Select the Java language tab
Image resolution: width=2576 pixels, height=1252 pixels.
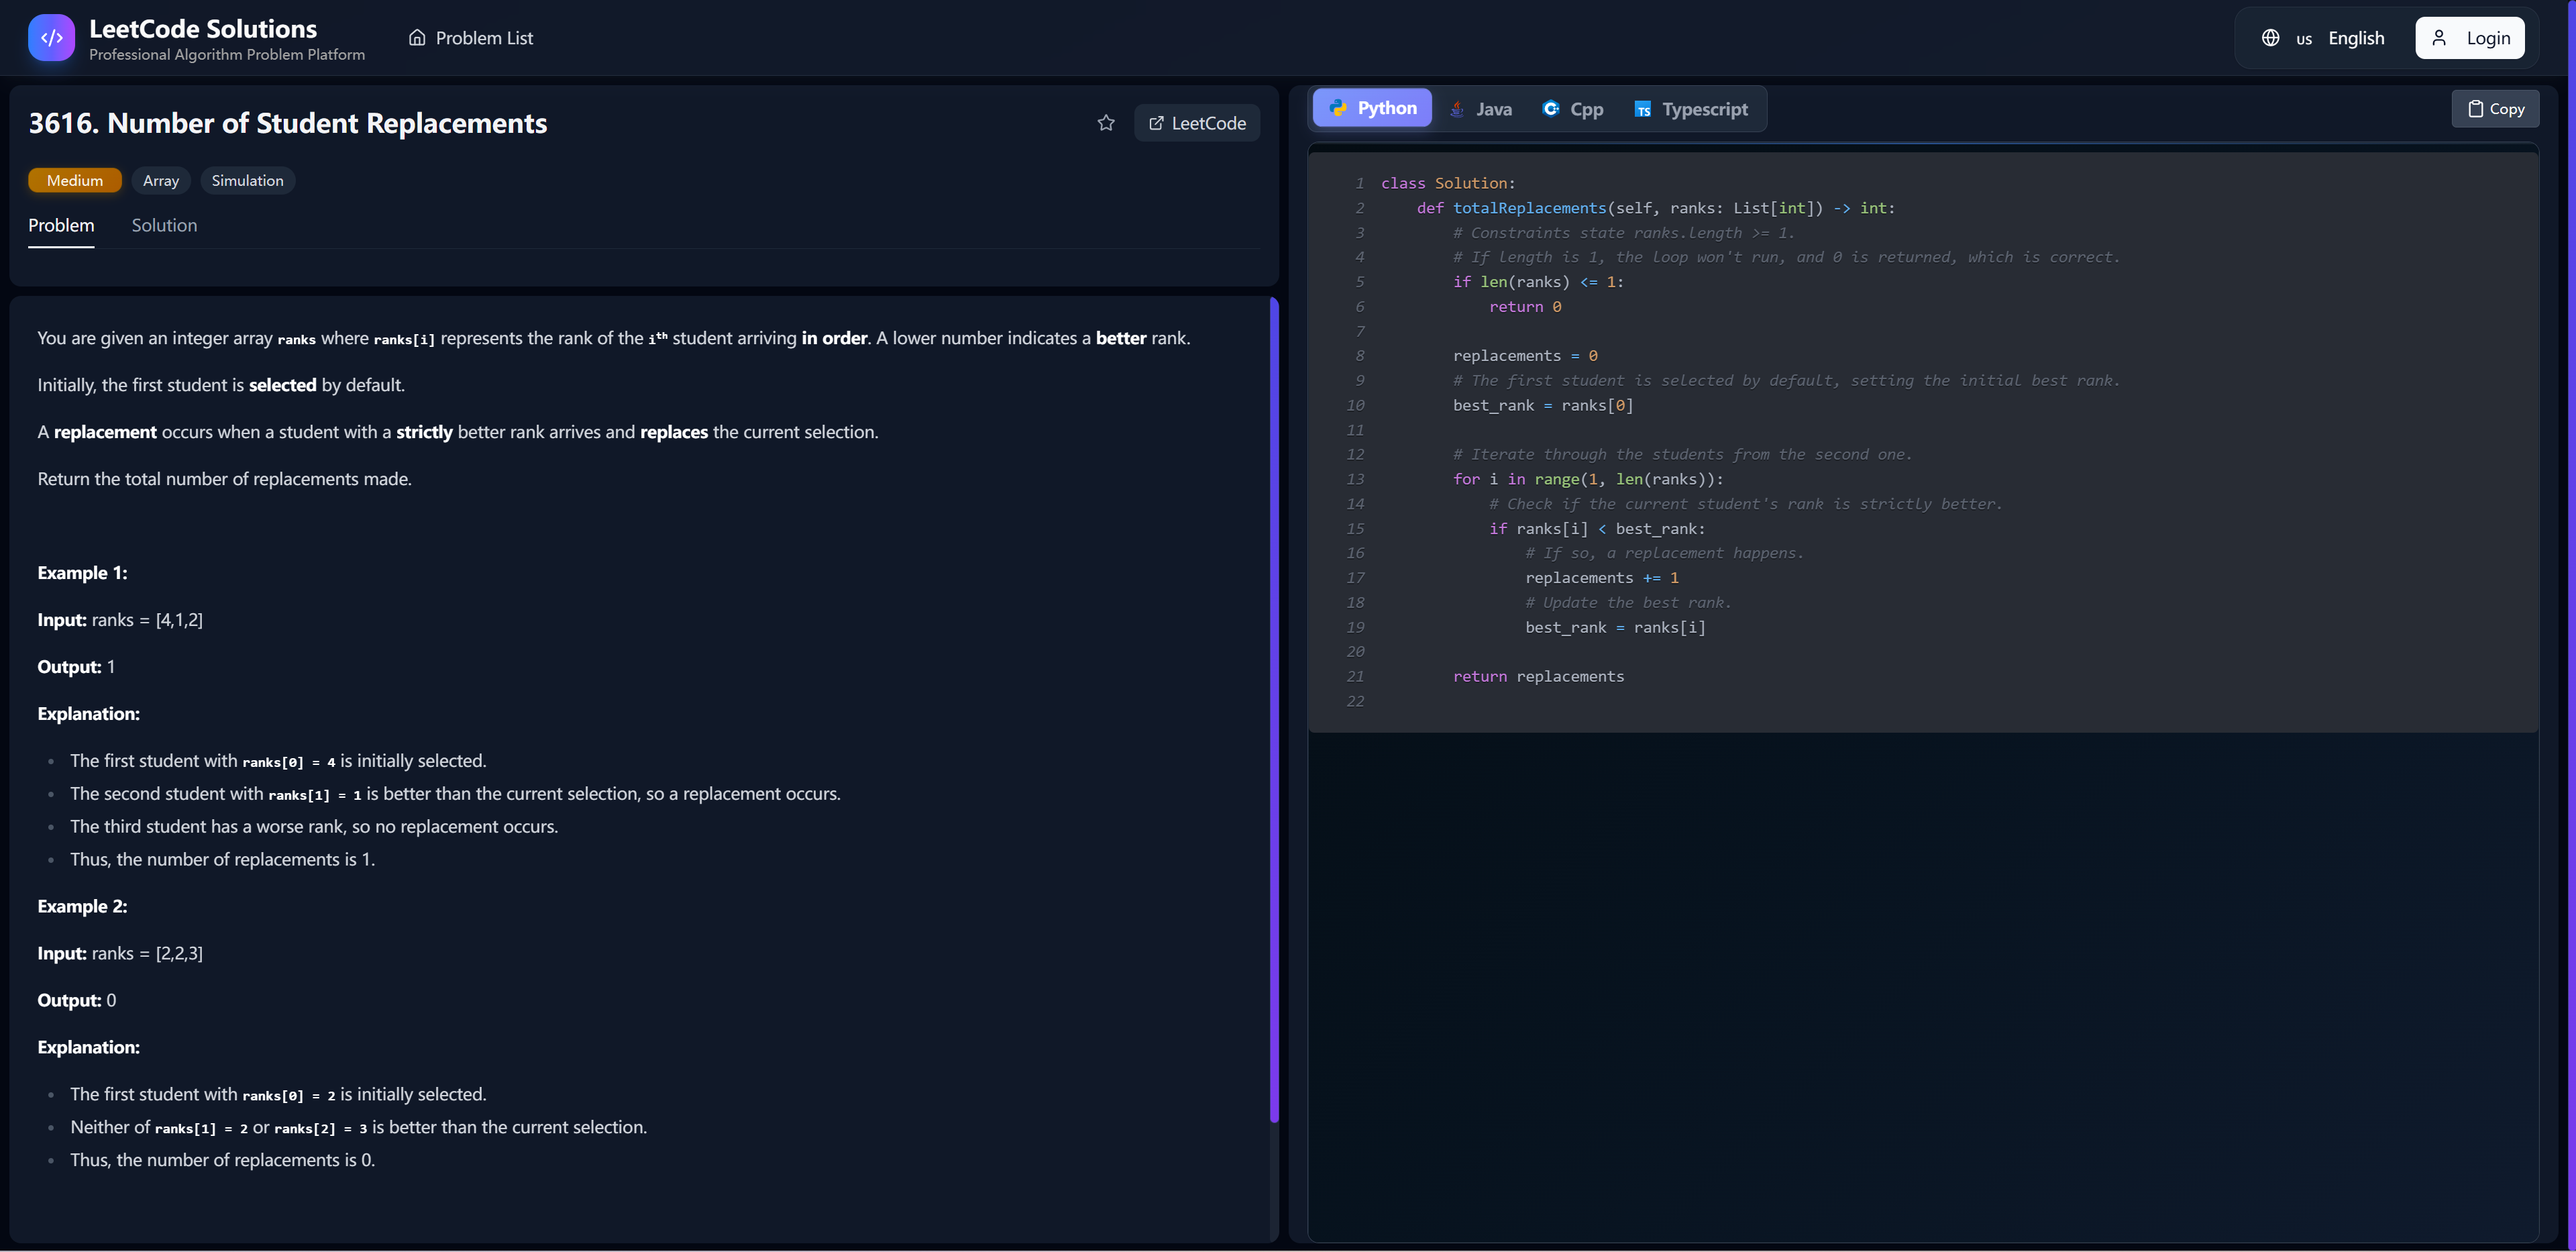coord(1481,109)
